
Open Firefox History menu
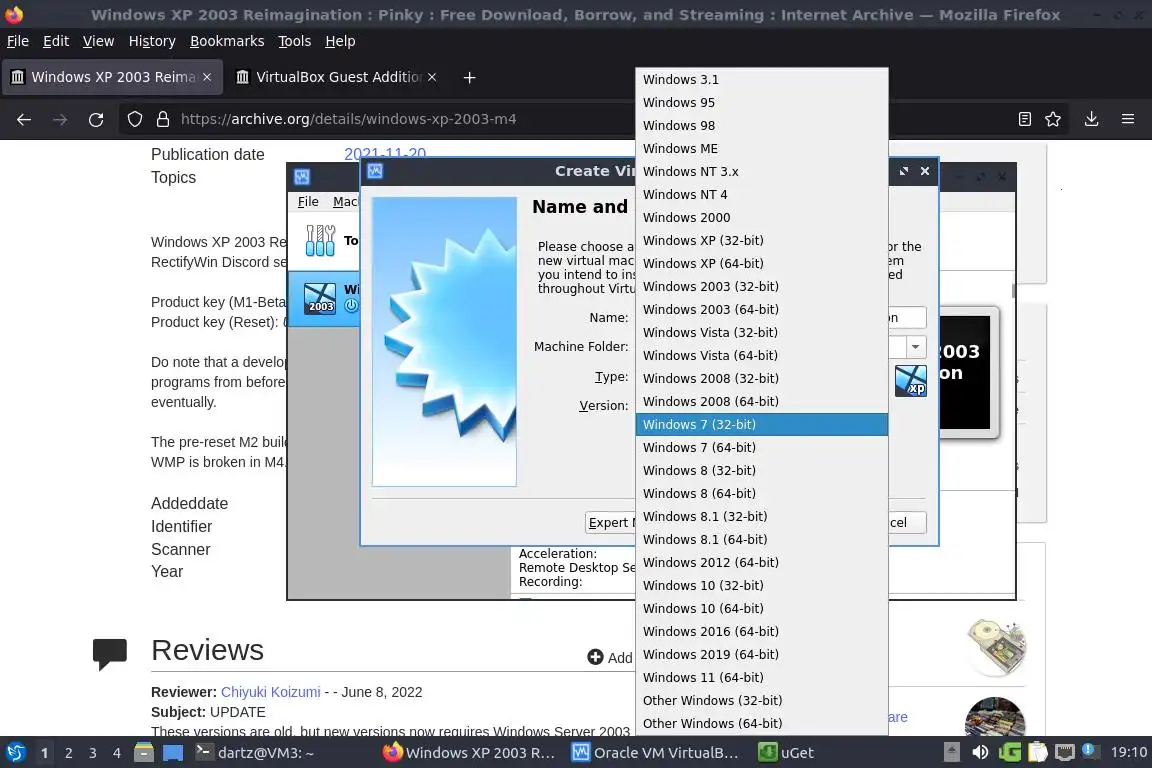(x=152, y=41)
